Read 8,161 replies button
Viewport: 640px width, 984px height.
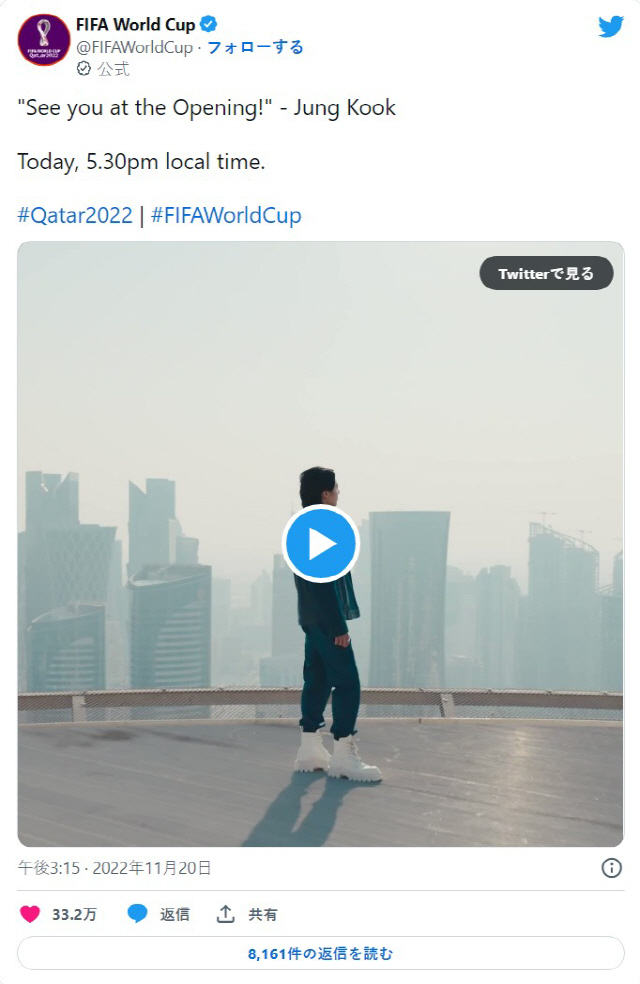(321, 953)
